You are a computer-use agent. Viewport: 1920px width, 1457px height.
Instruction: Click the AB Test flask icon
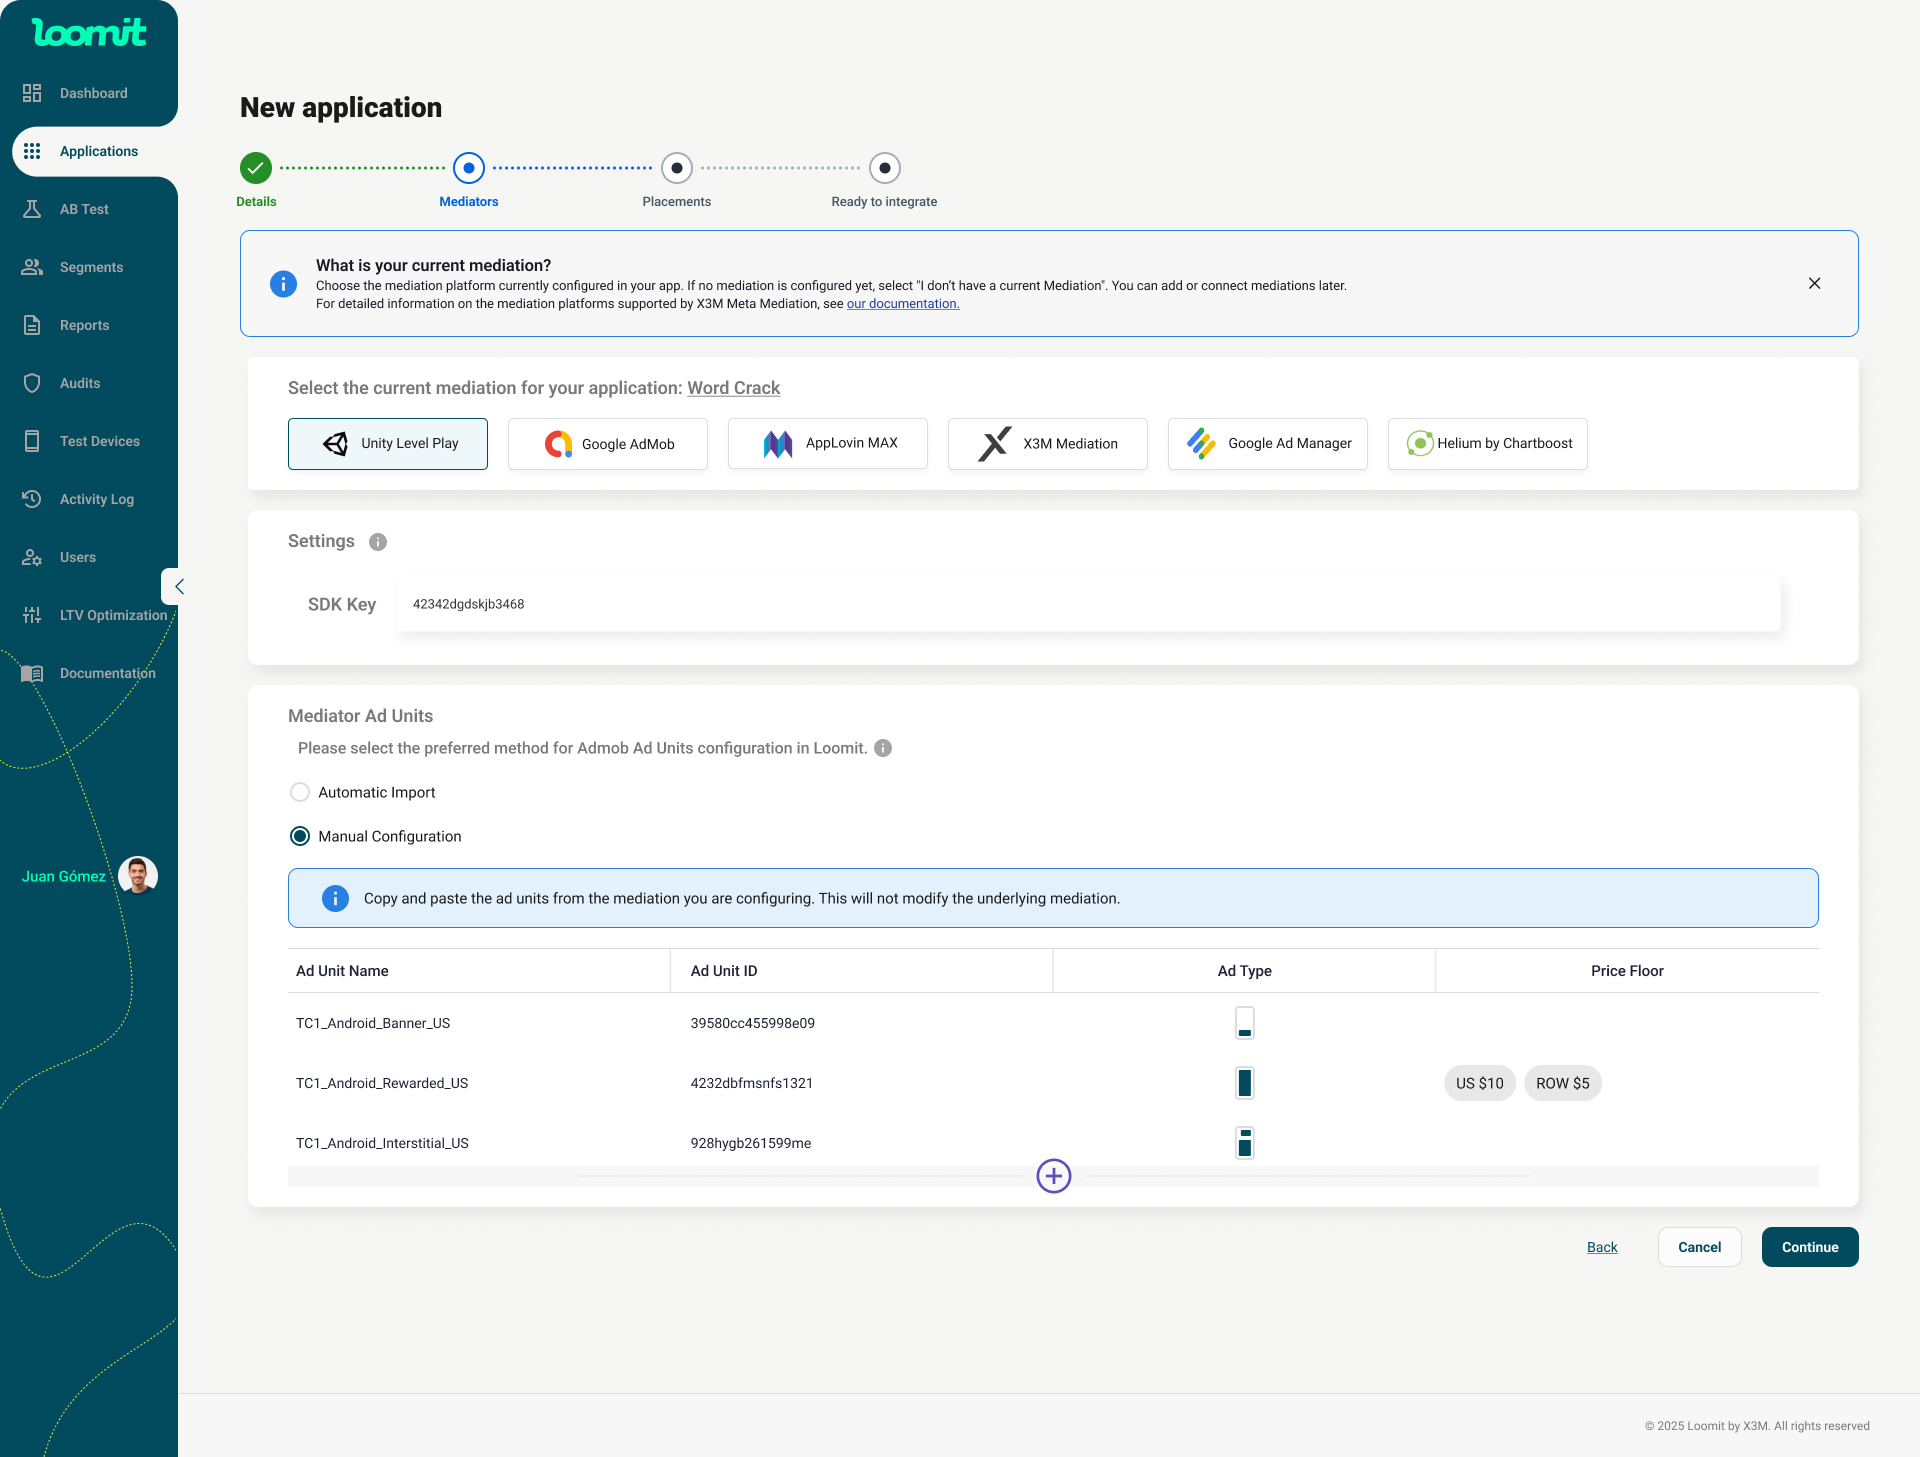(x=32, y=209)
